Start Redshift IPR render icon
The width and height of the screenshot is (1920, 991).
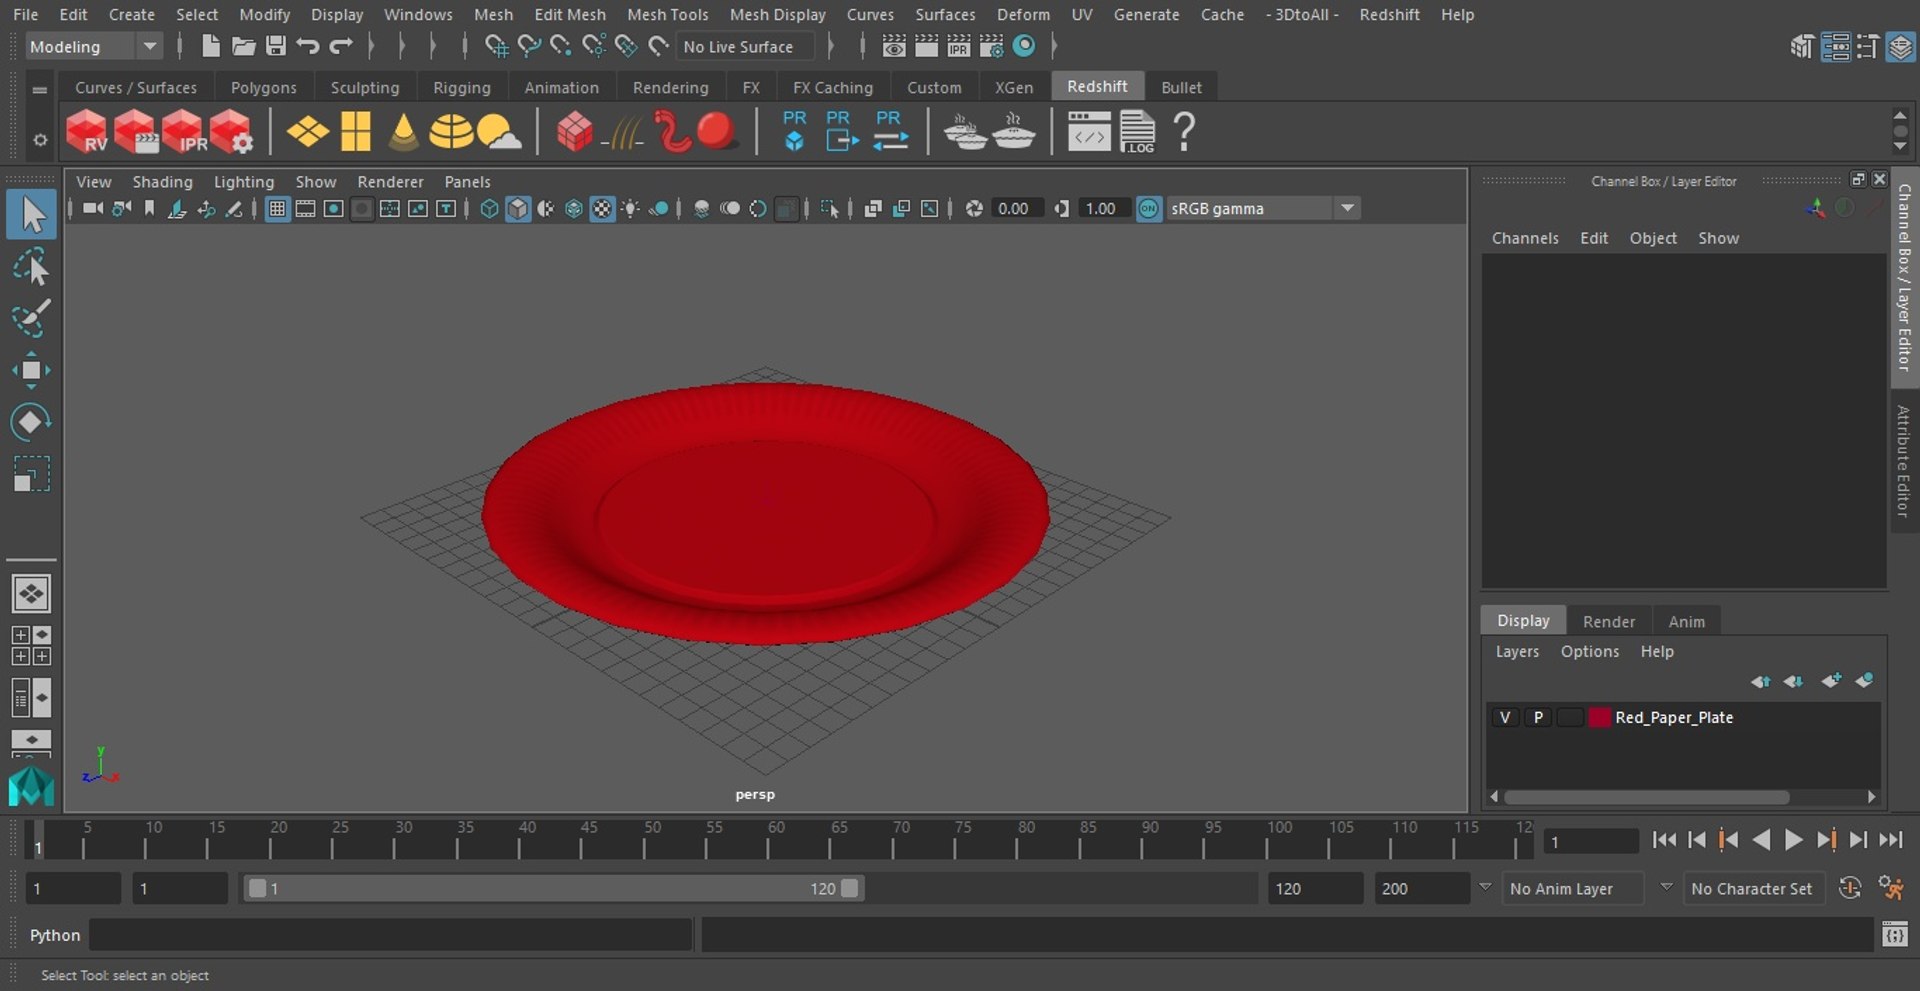tap(183, 132)
